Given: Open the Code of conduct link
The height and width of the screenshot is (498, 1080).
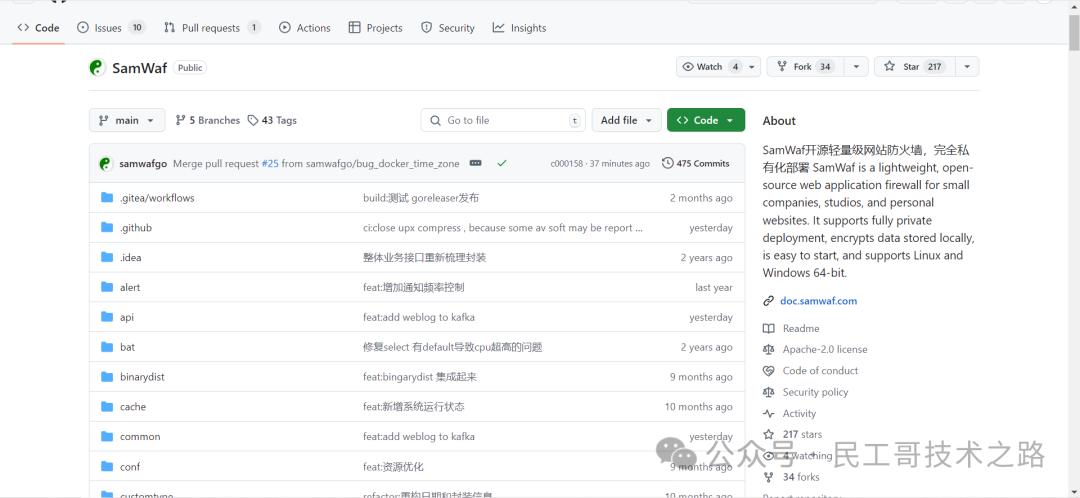Looking at the screenshot, I should (x=820, y=371).
